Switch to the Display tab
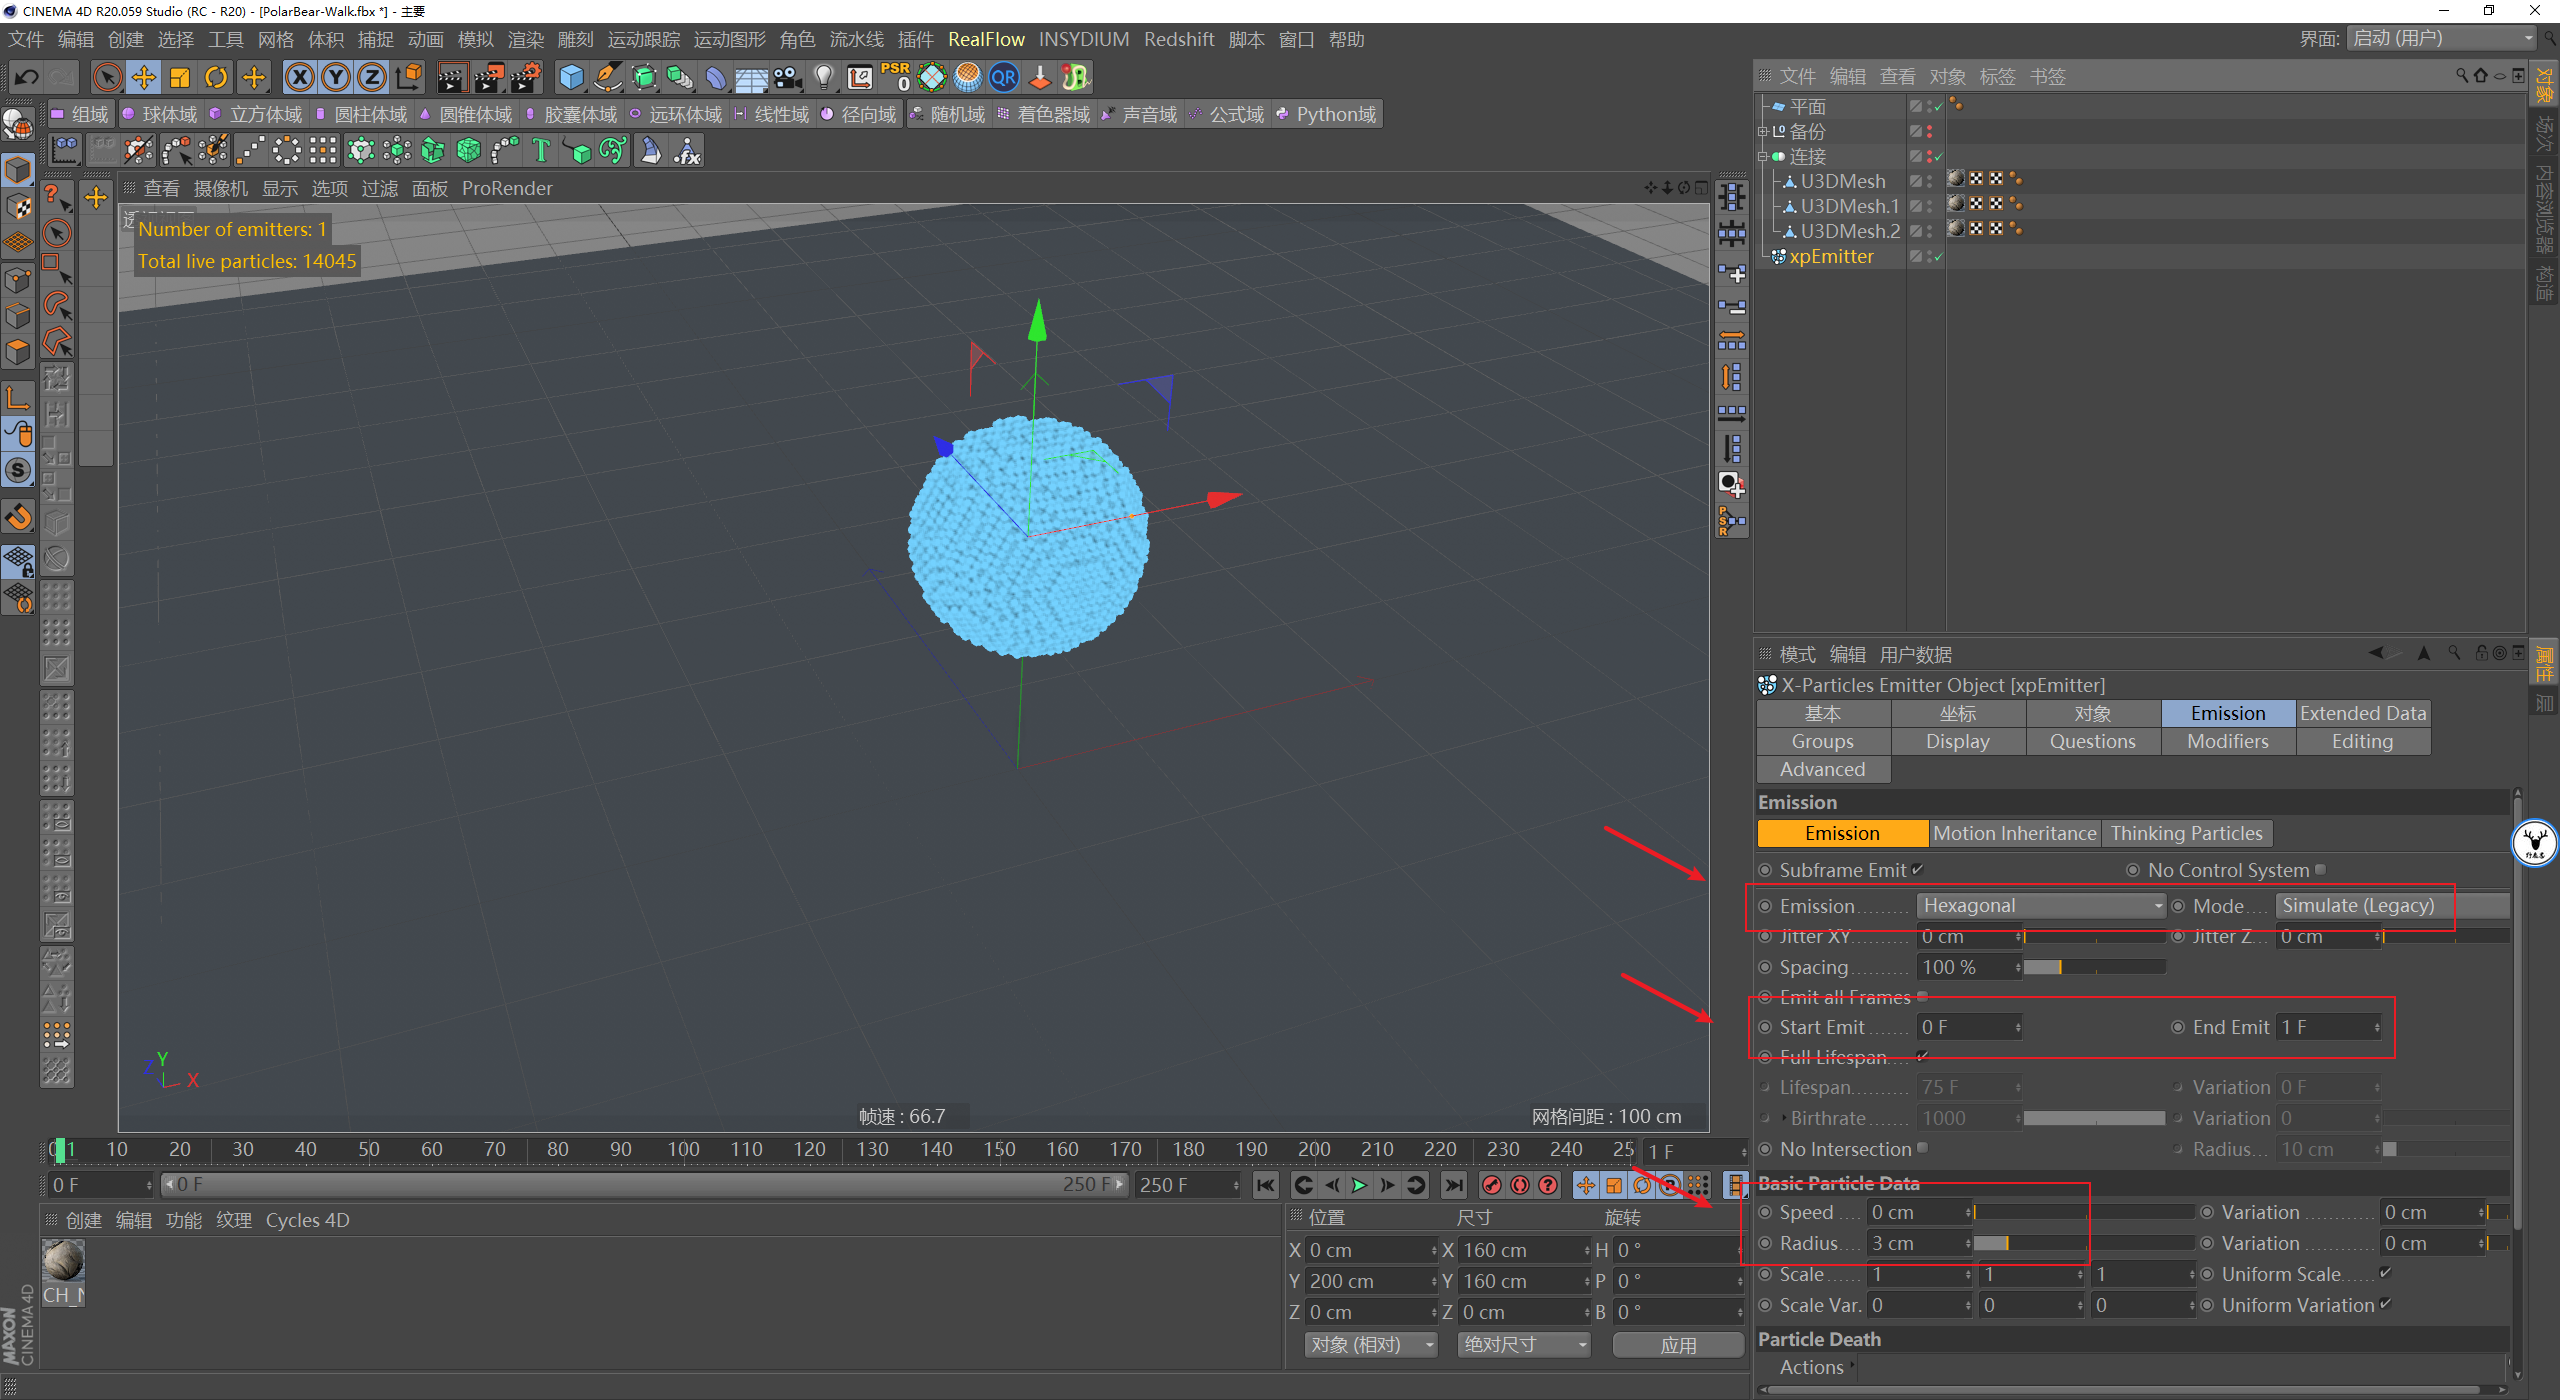 tap(1957, 741)
